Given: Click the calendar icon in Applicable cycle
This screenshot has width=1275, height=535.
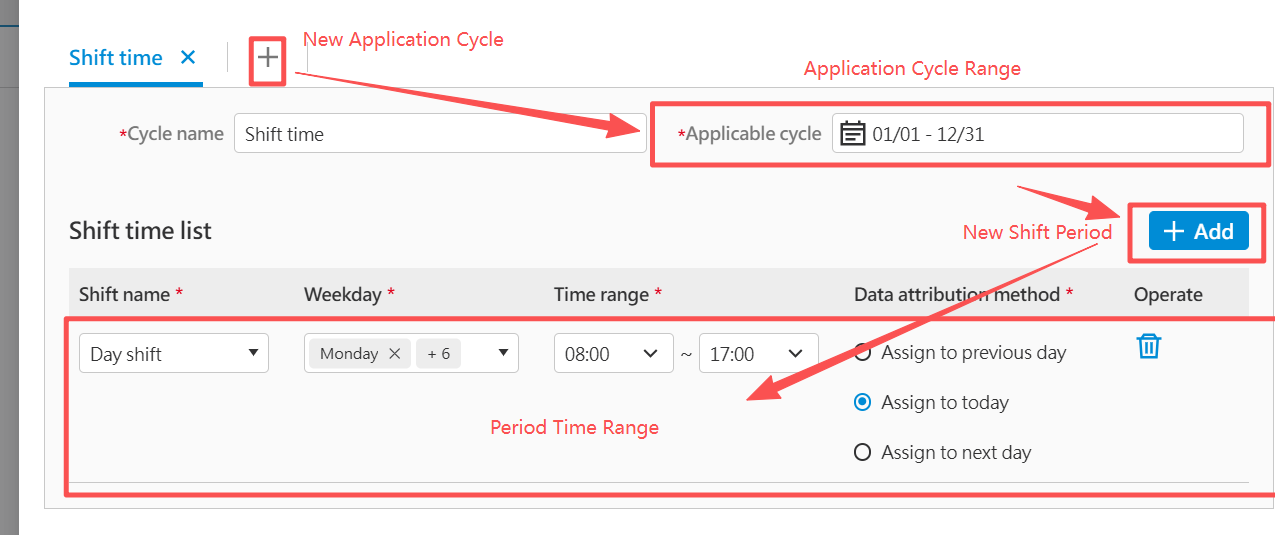Looking at the screenshot, I should 852,133.
